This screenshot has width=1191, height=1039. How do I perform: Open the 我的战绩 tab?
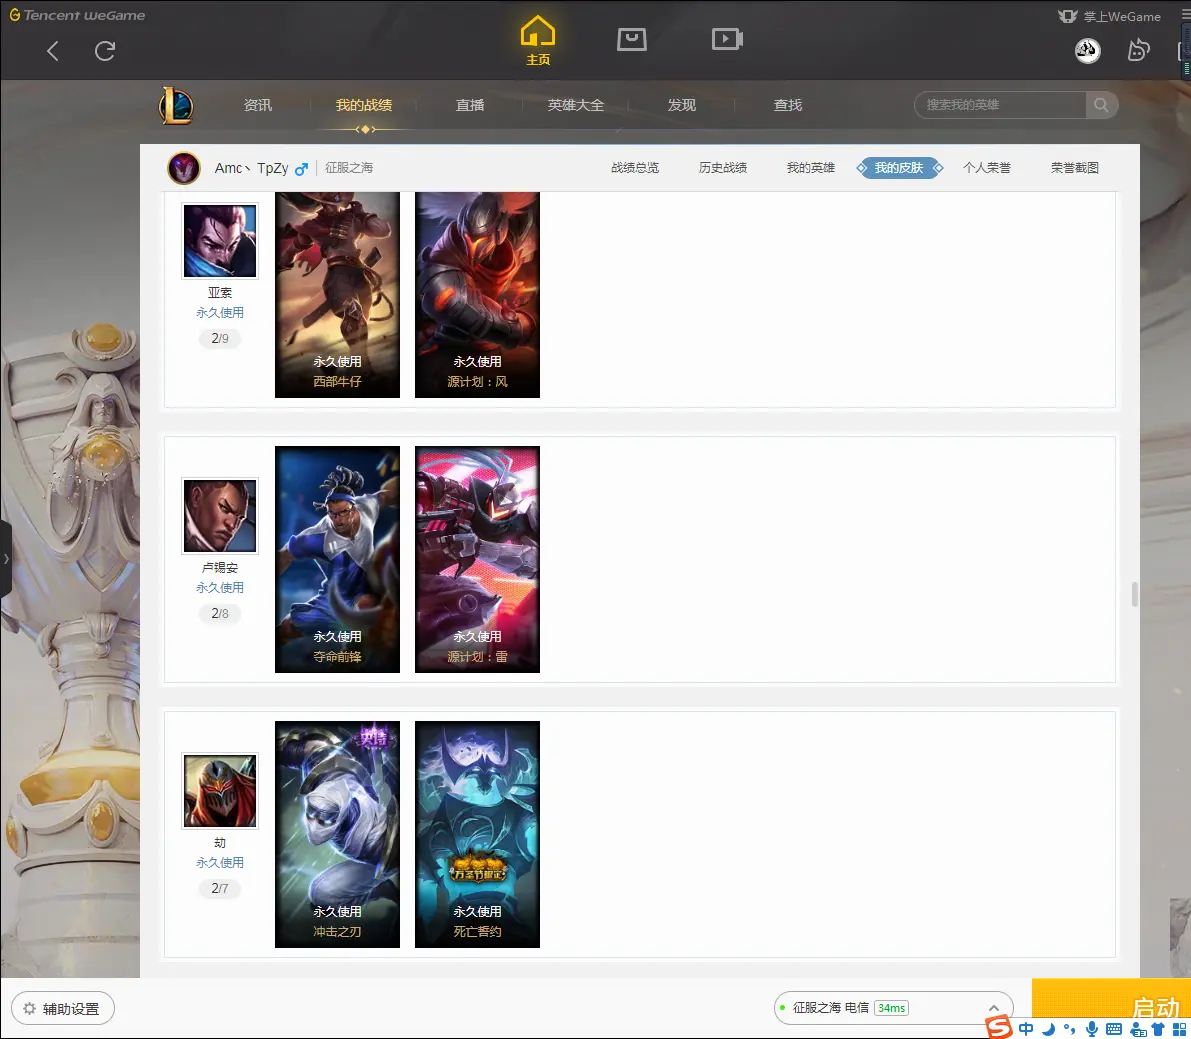coord(364,105)
